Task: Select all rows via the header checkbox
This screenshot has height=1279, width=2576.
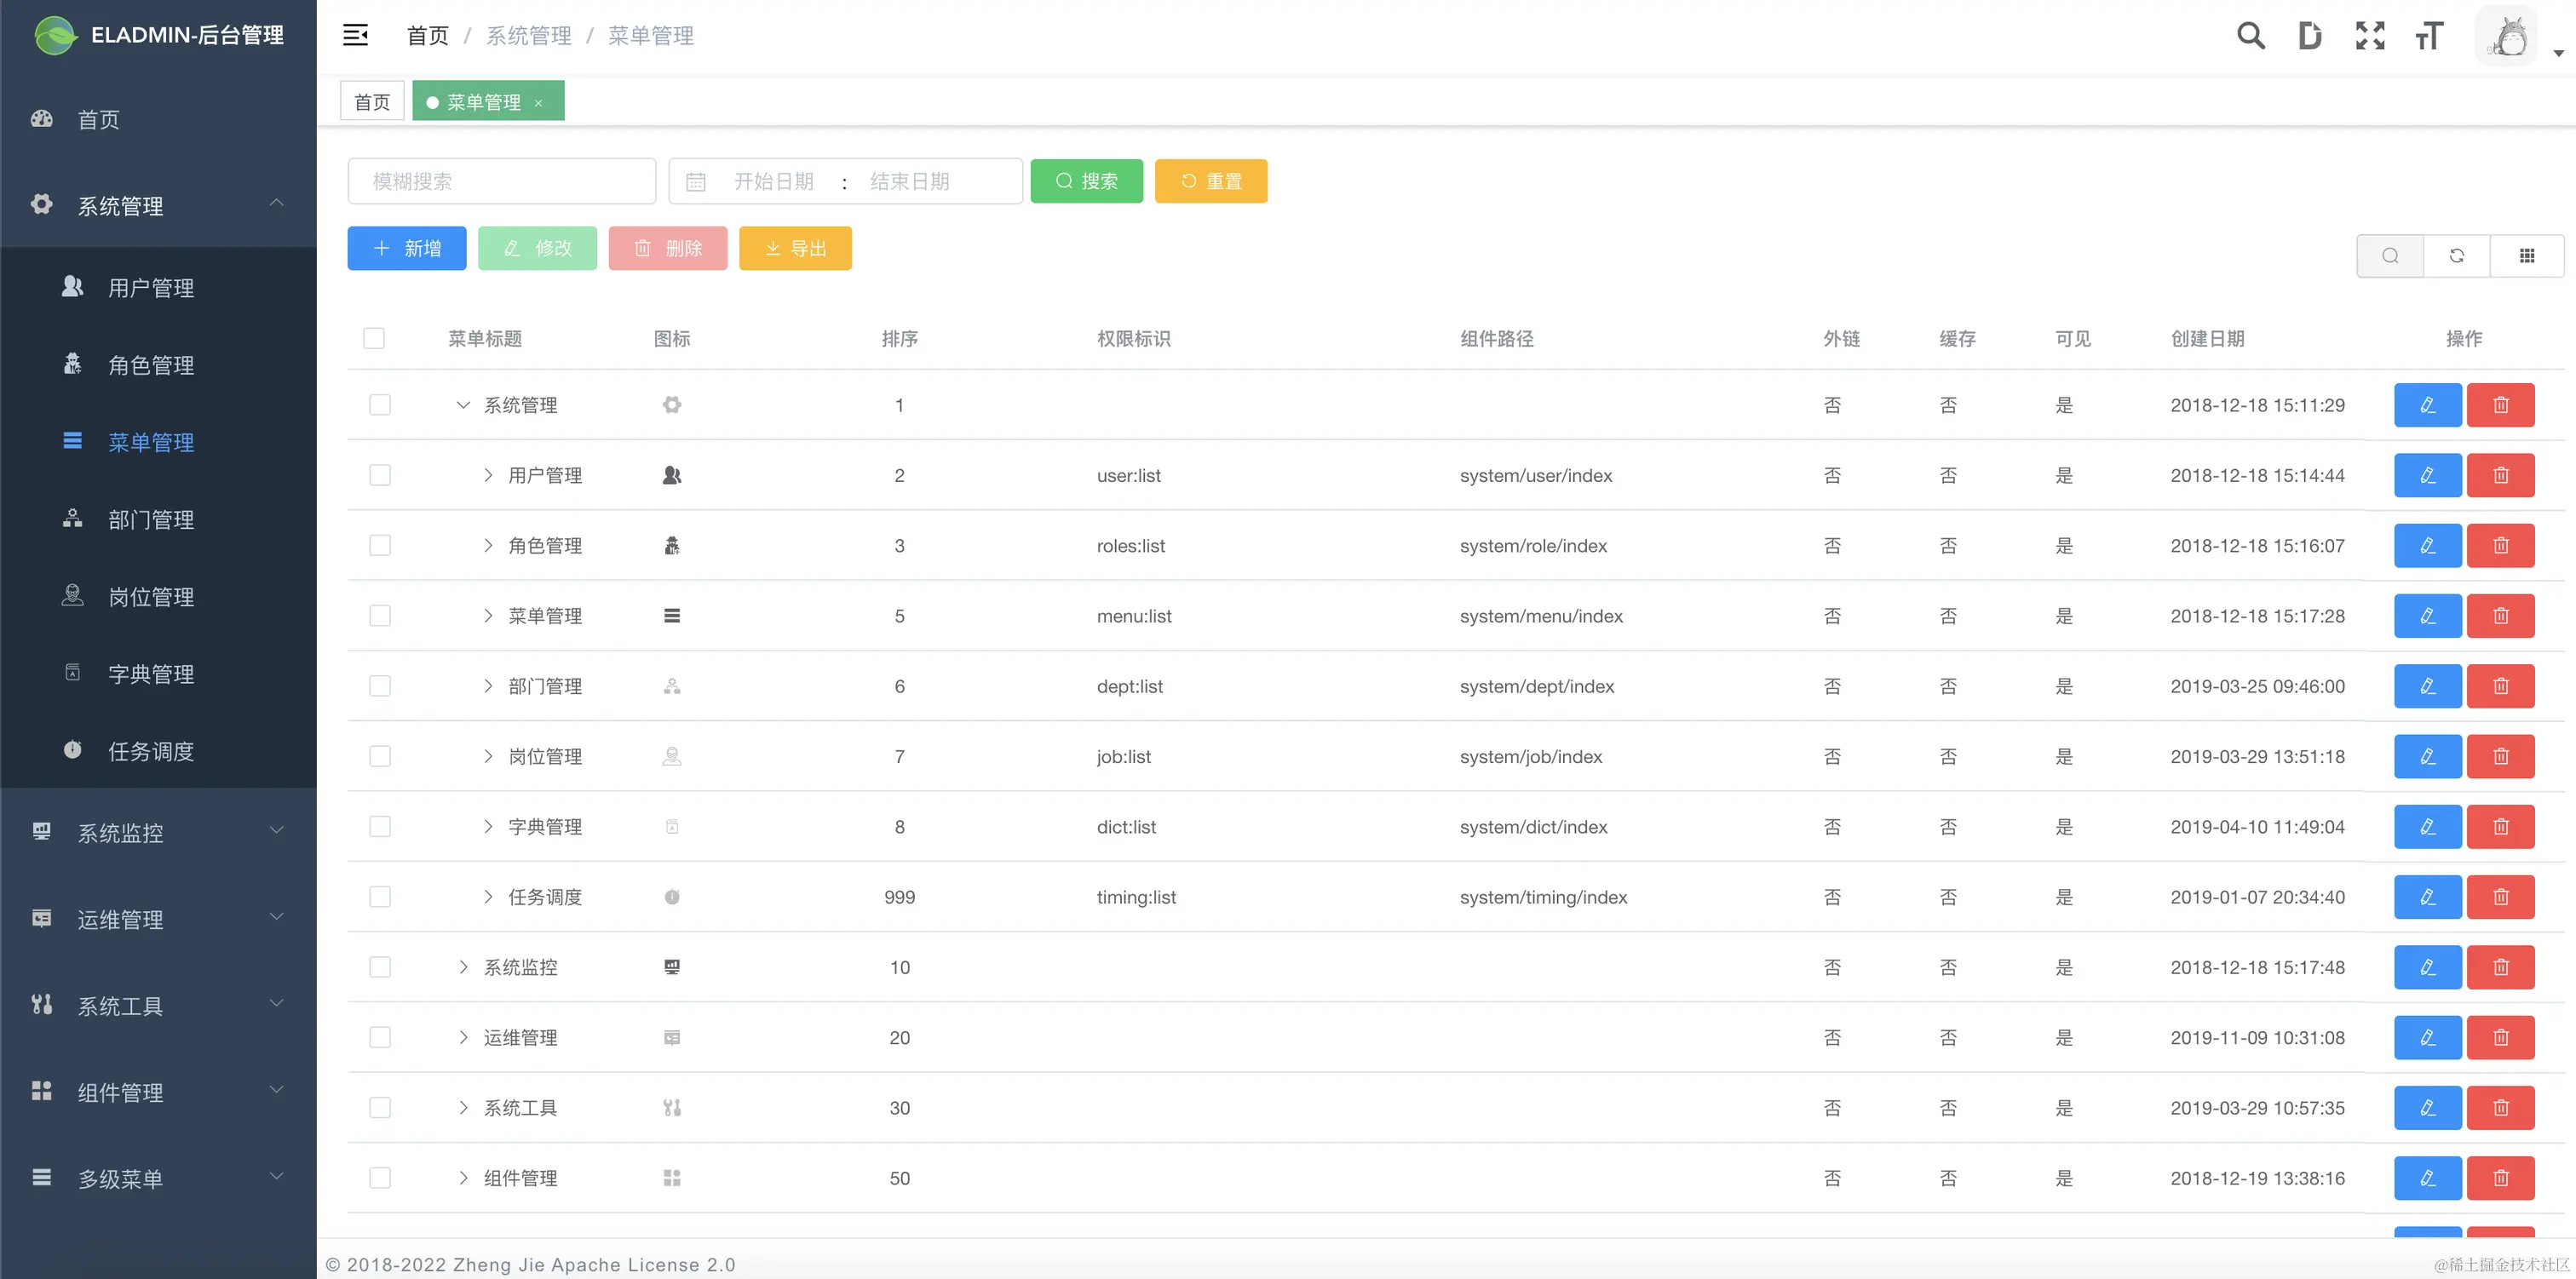Action: (374, 338)
